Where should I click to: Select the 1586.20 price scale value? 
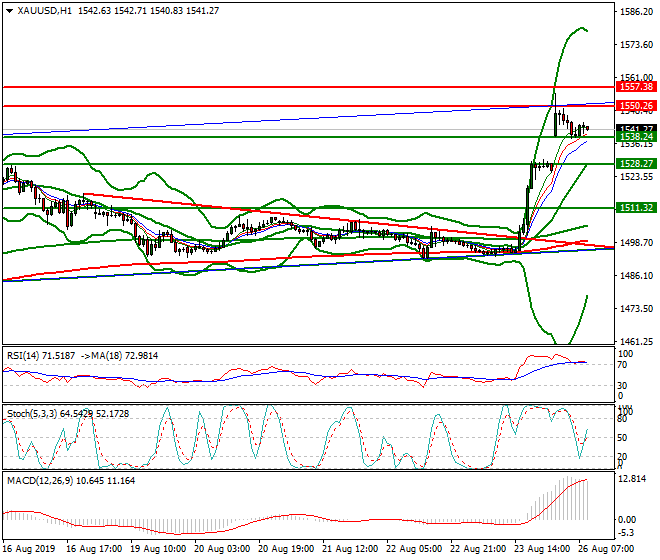(636, 11)
